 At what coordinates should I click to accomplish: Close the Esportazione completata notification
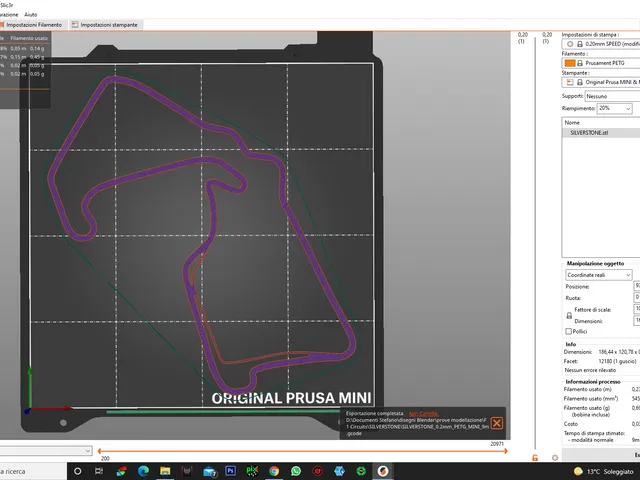point(496,423)
